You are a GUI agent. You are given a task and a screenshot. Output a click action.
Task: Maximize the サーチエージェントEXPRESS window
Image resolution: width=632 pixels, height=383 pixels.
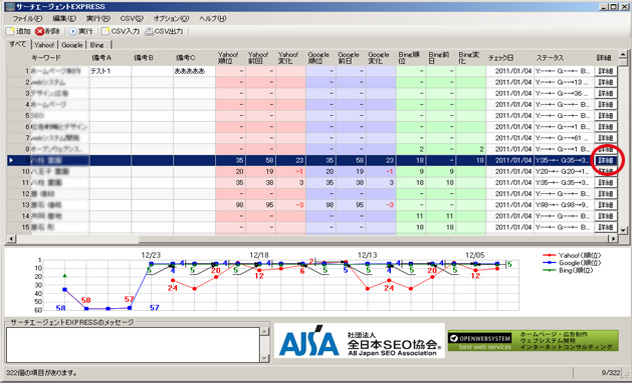tap(613, 6)
